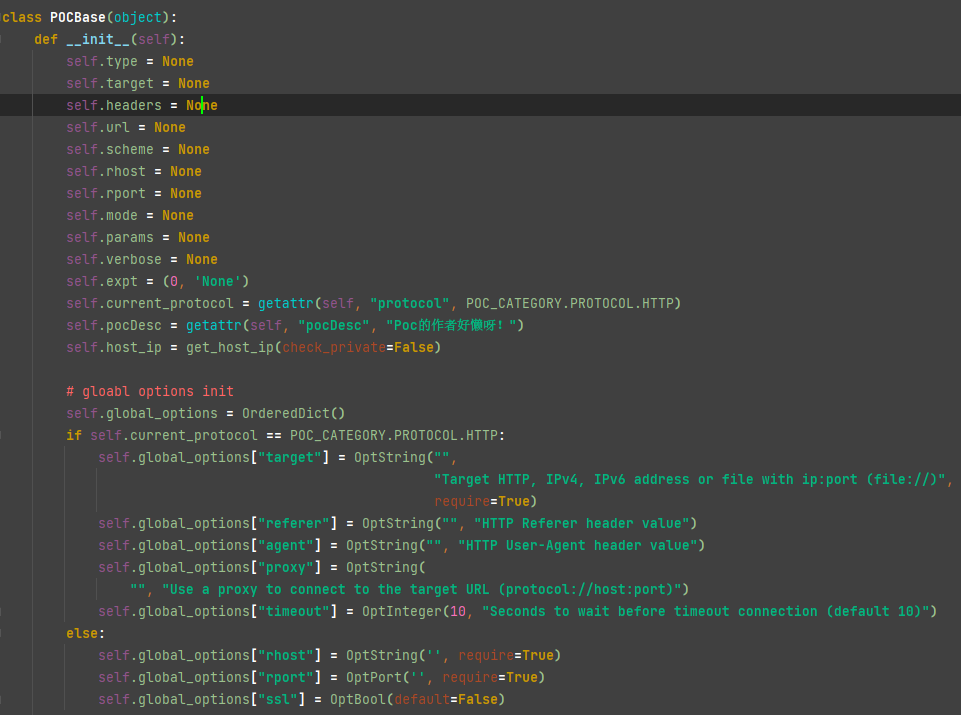Click the "HTTP User-Agent header value" string
The width and height of the screenshot is (961, 715).
pos(577,546)
